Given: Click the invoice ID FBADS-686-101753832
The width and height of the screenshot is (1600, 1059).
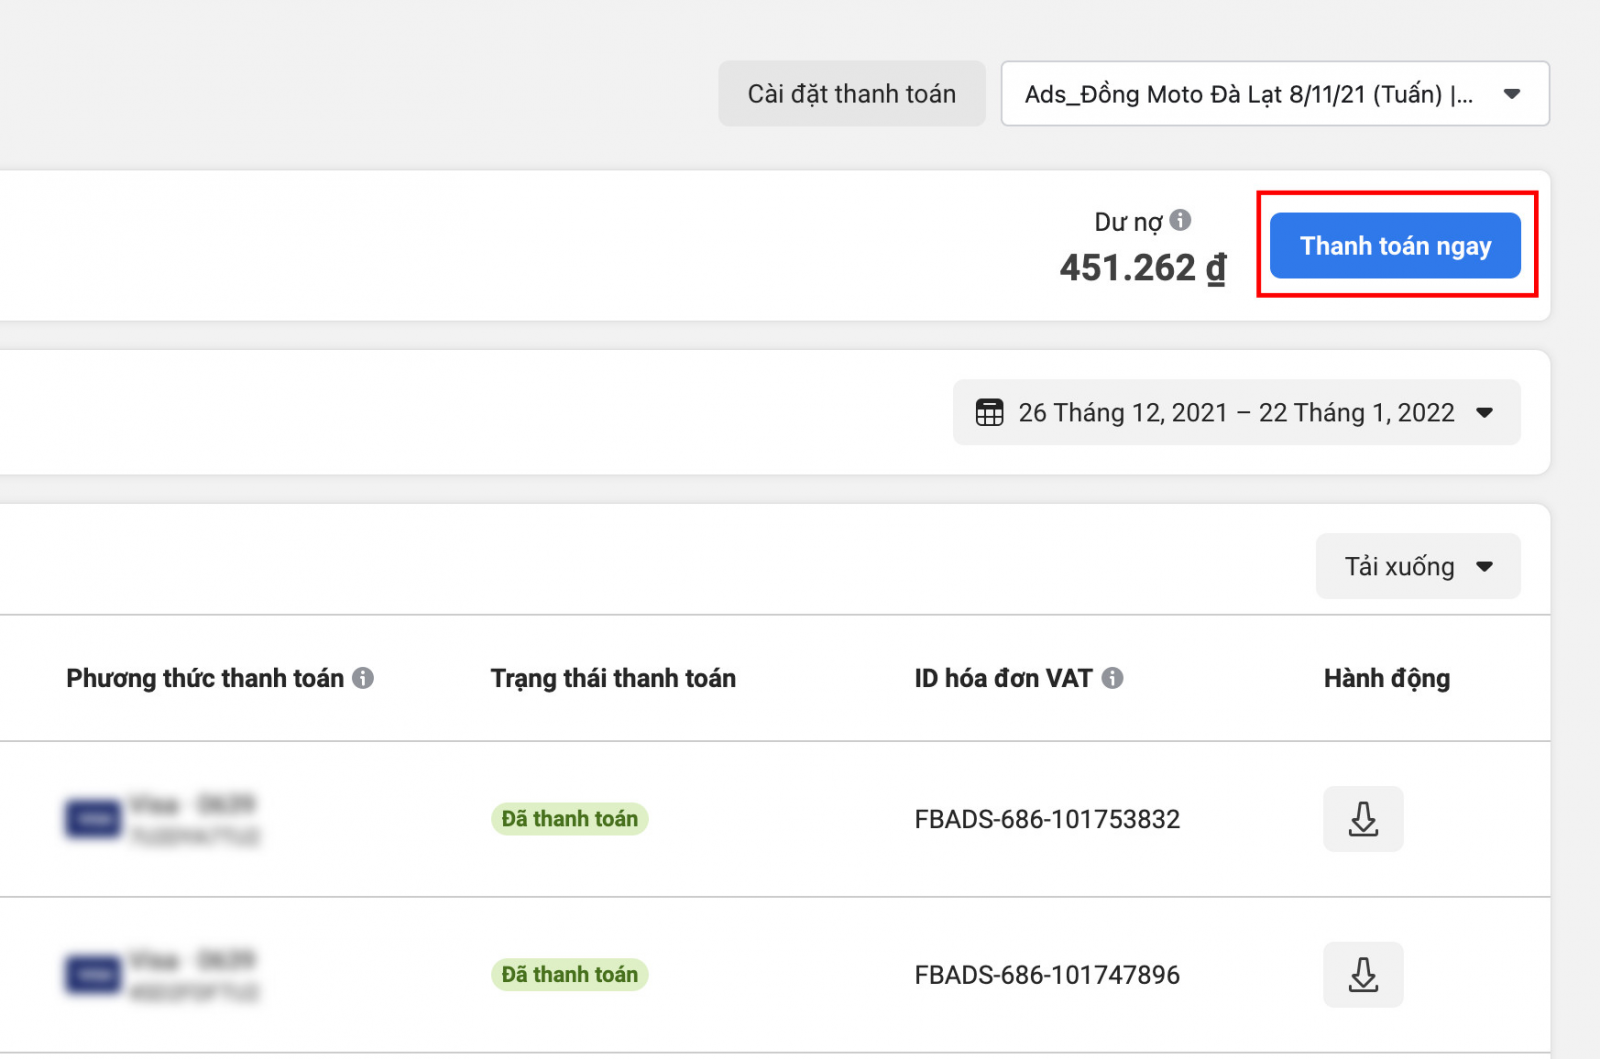Looking at the screenshot, I should [1046, 818].
